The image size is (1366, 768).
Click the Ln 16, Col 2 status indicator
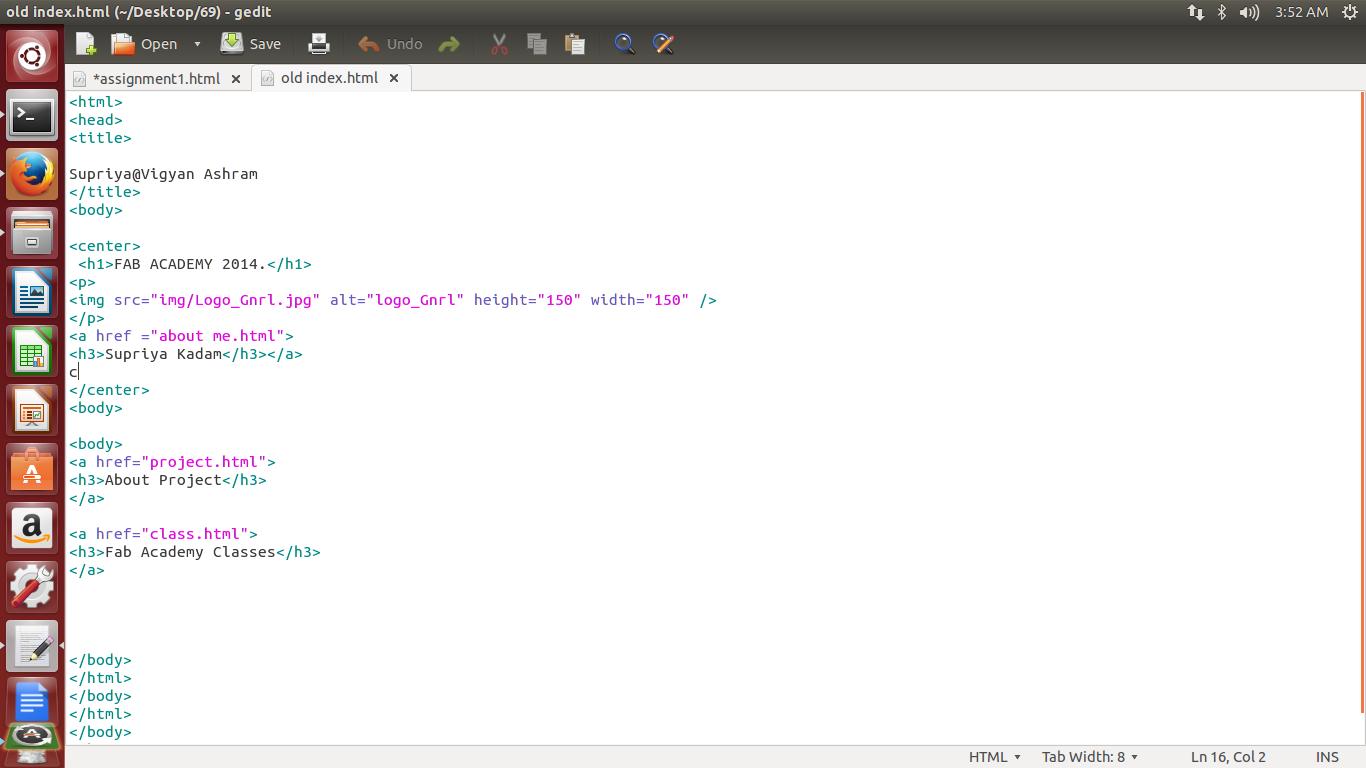pos(1228,757)
